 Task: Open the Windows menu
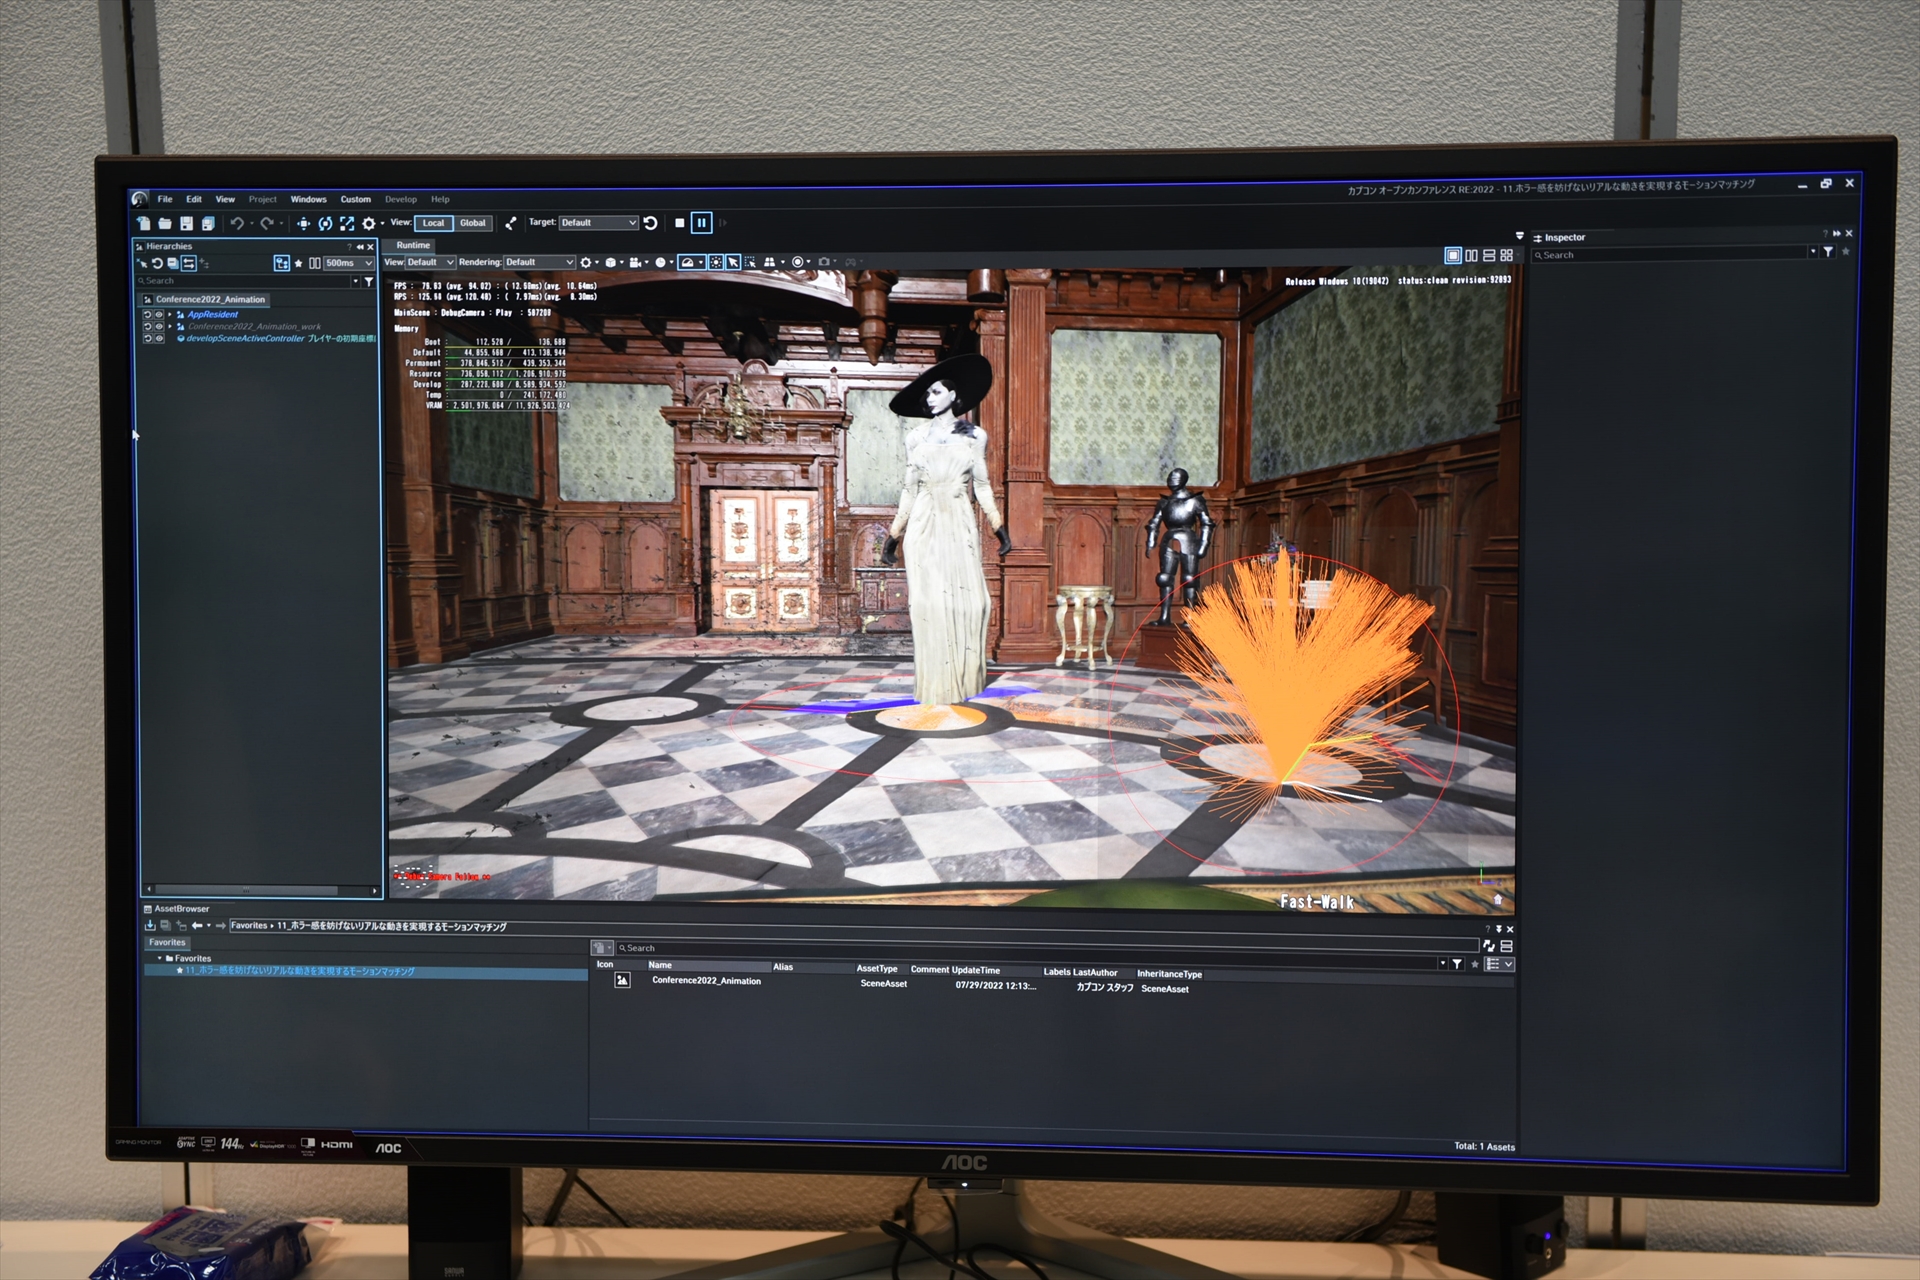pos(308,199)
